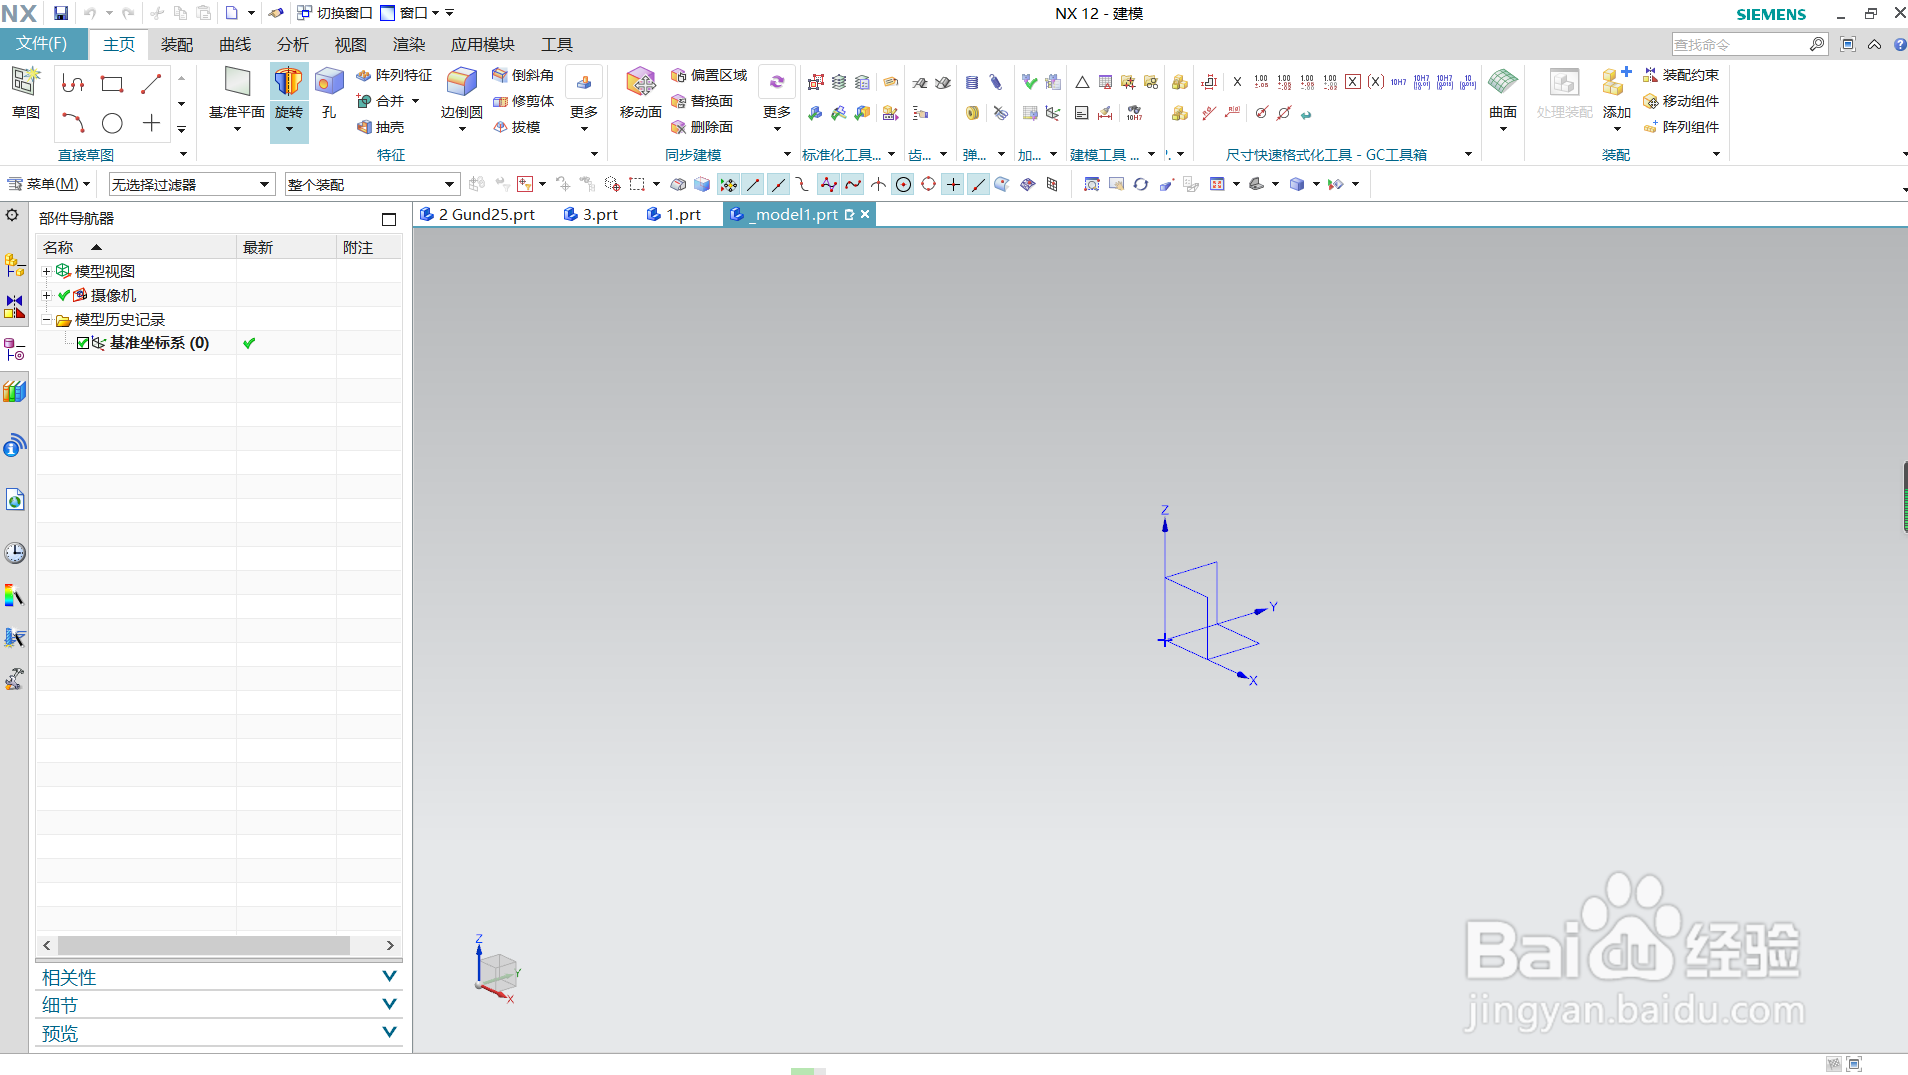Switch to the Curve (曲线) ribbon tab
This screenshot has width=1908, height=1075.
[235, 45]
